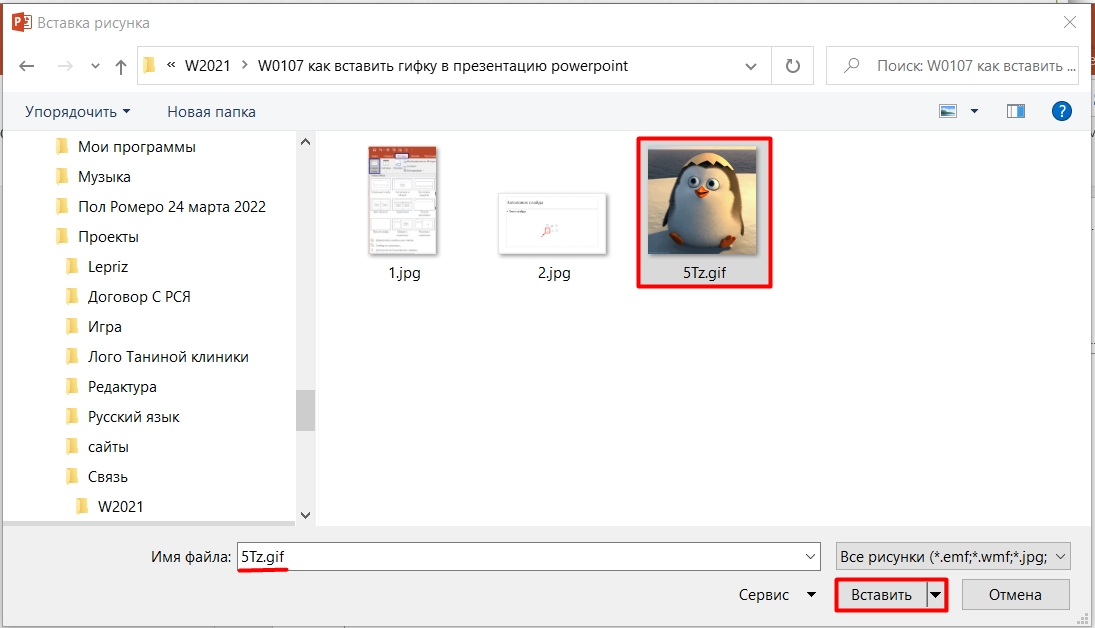This screenshot has width=1095, height=628.
Task: Select the Lepriz folder
Action: [108, 267]
